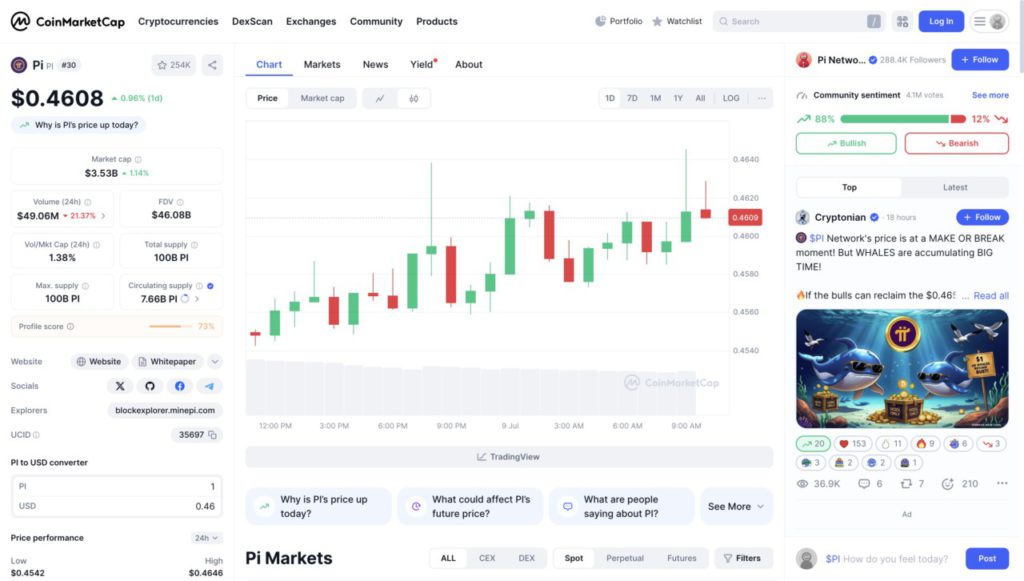
Task: Click Read all on Cryptonian post
Action: coord(991,296)
